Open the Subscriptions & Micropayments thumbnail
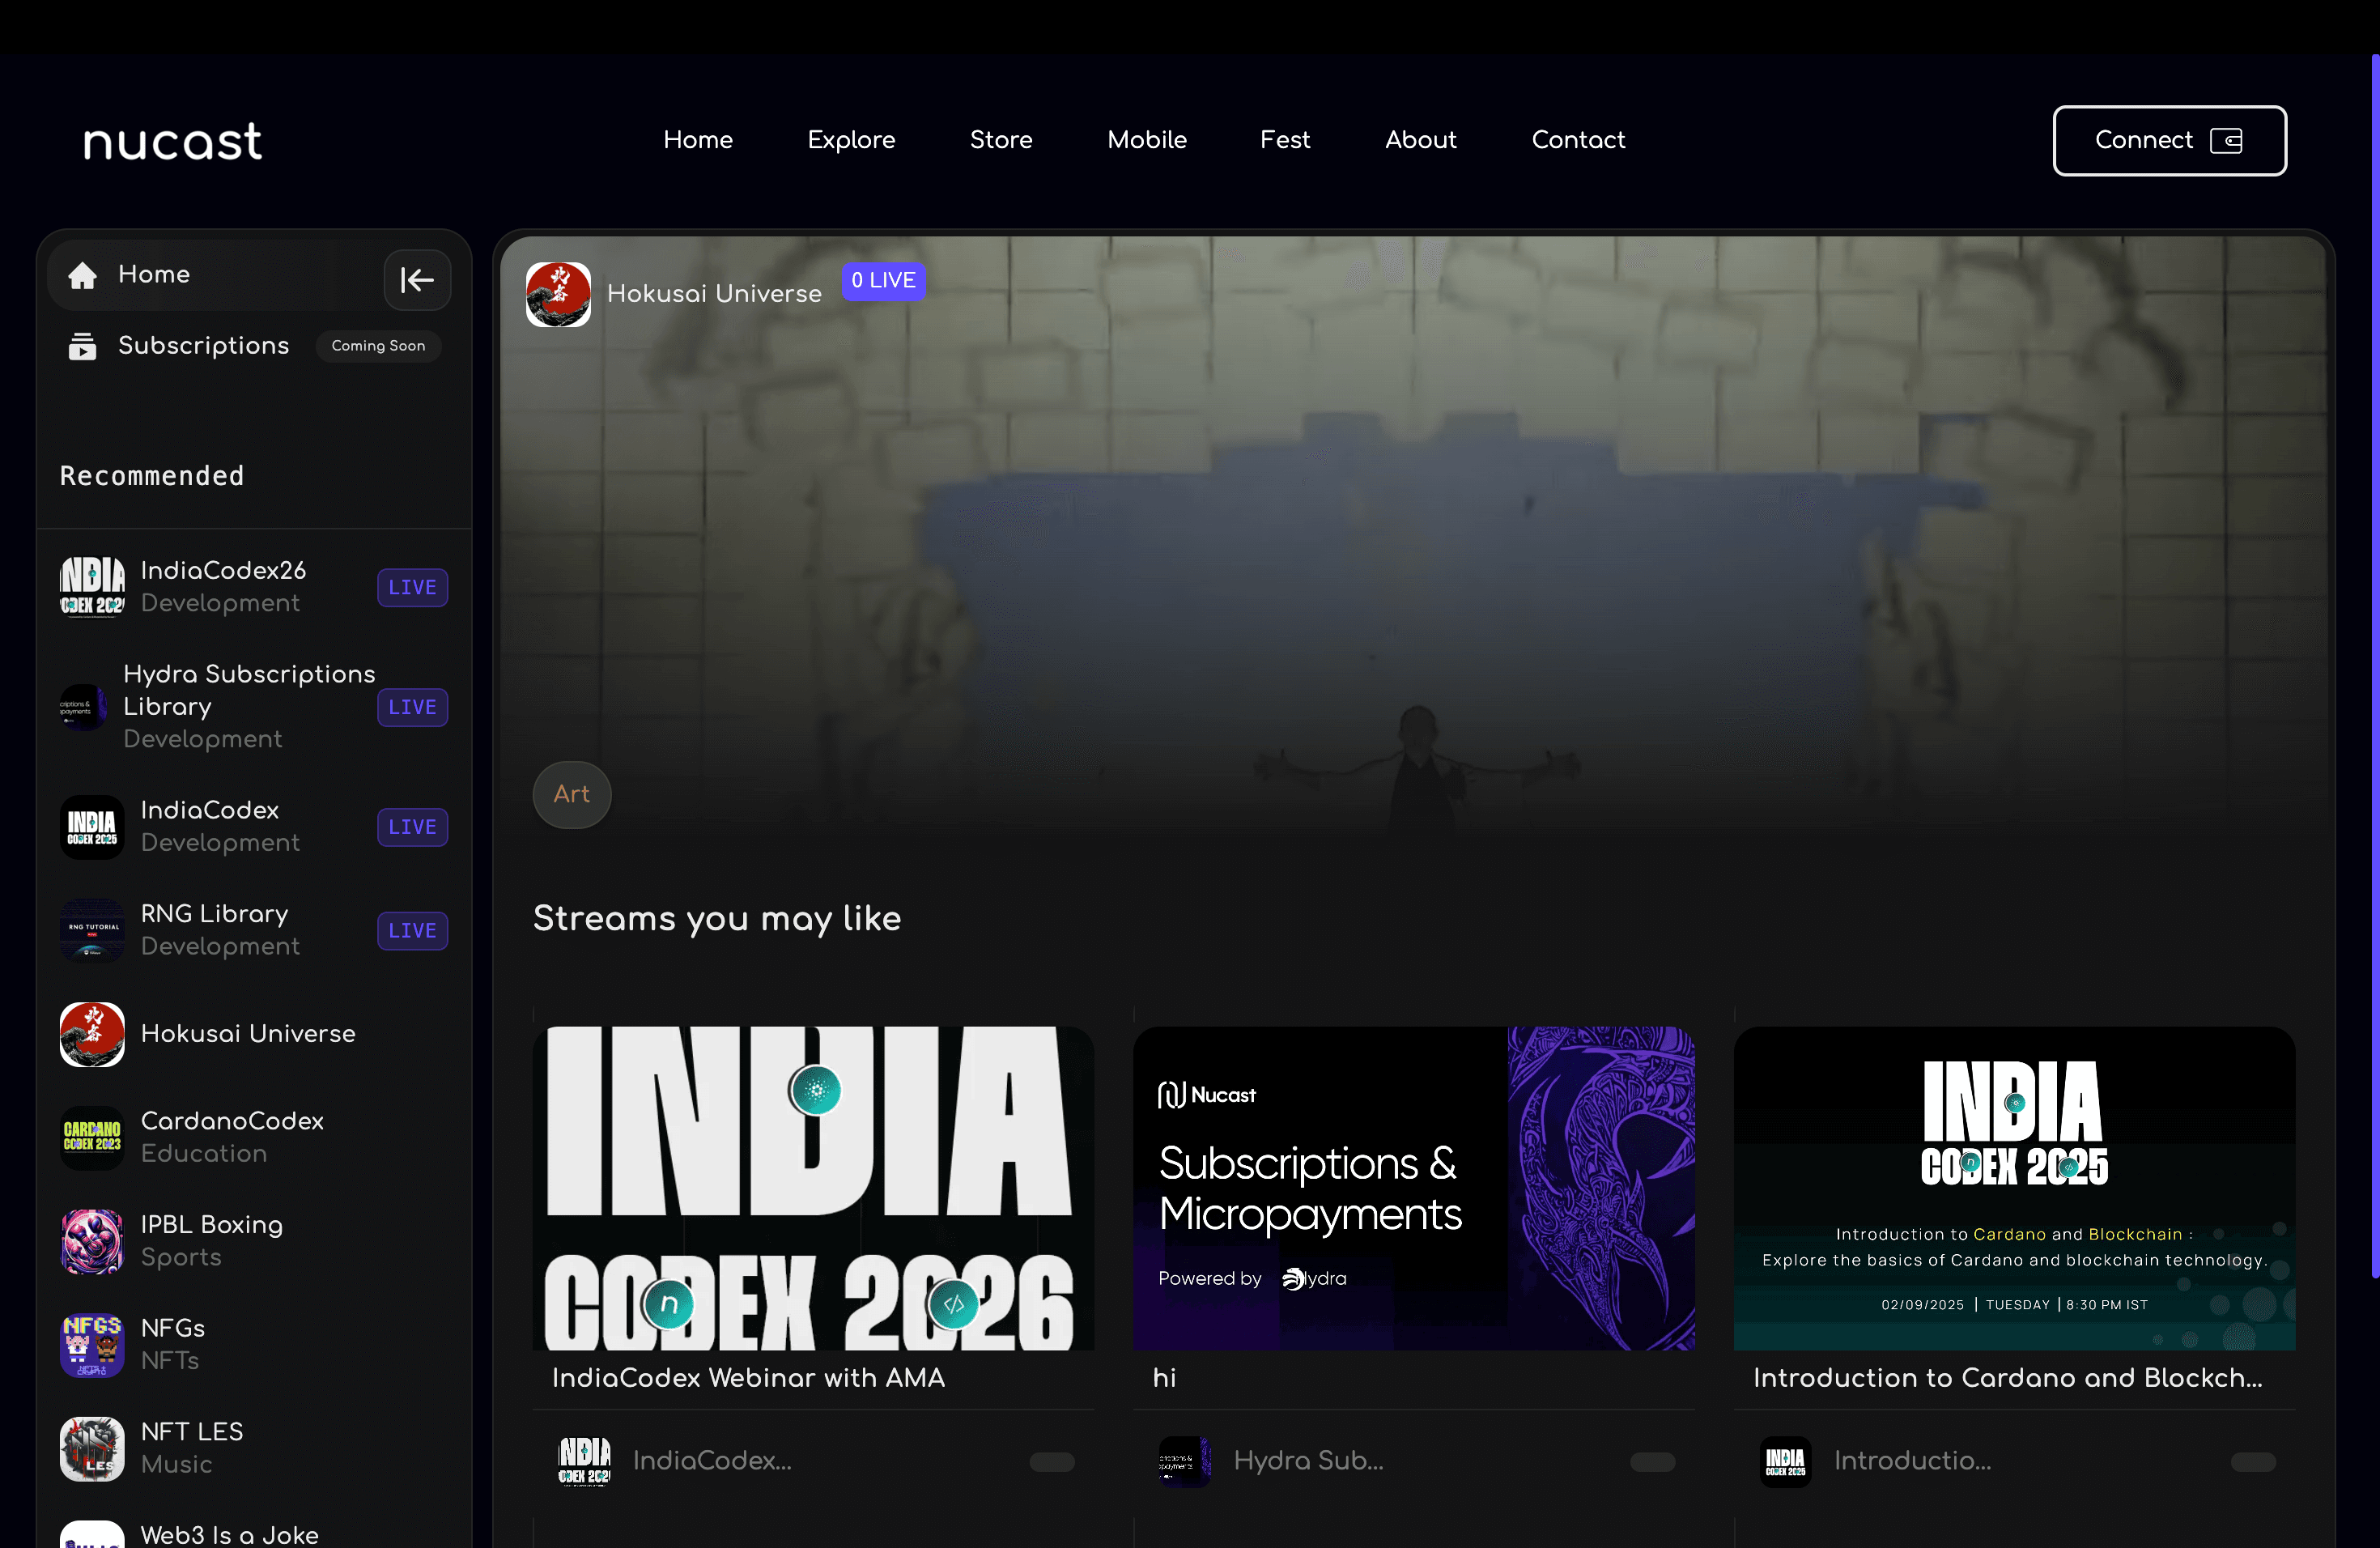 1414,1188
